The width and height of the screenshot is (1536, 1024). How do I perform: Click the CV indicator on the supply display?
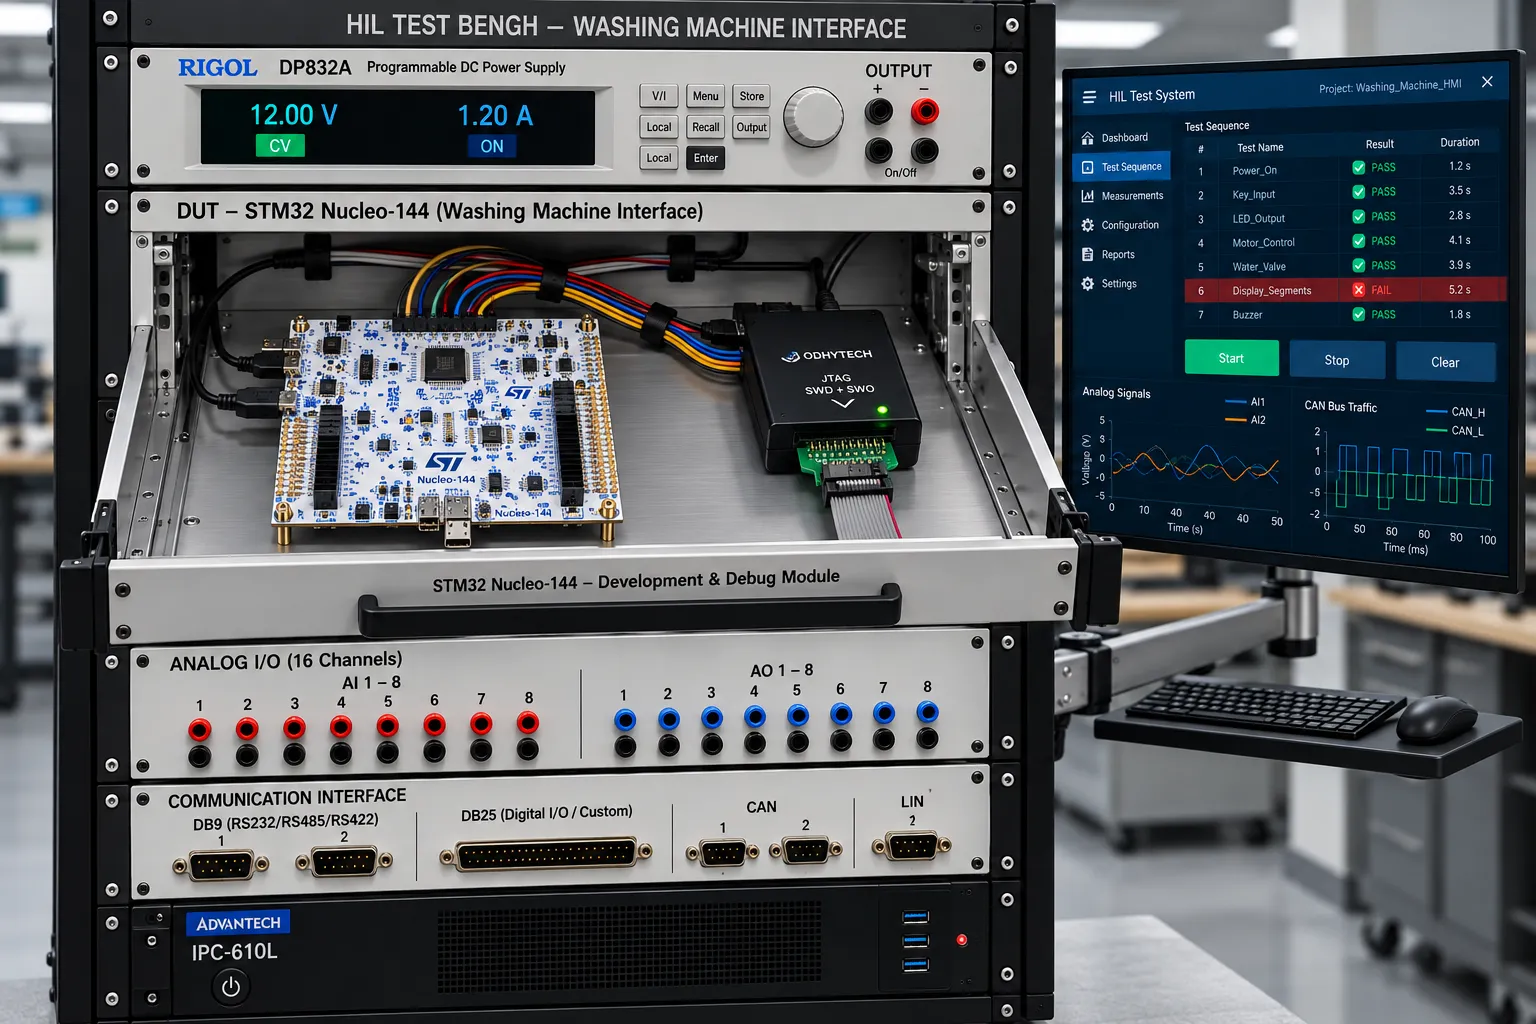[280, 146]
